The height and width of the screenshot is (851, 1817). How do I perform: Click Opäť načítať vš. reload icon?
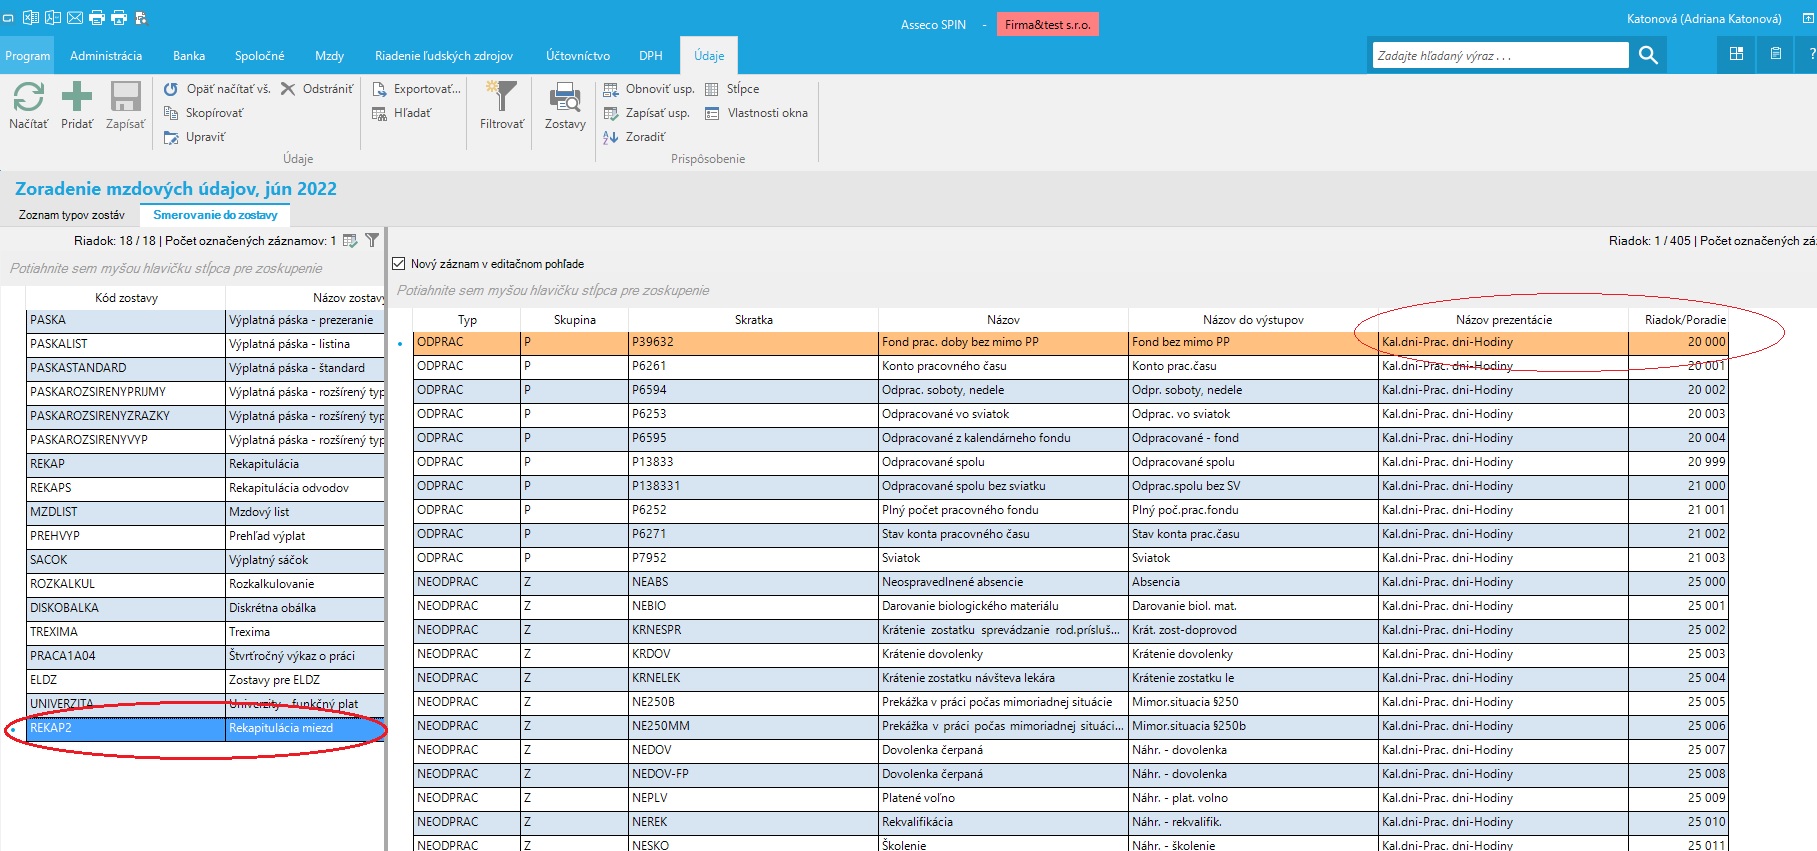coord(171,89)
